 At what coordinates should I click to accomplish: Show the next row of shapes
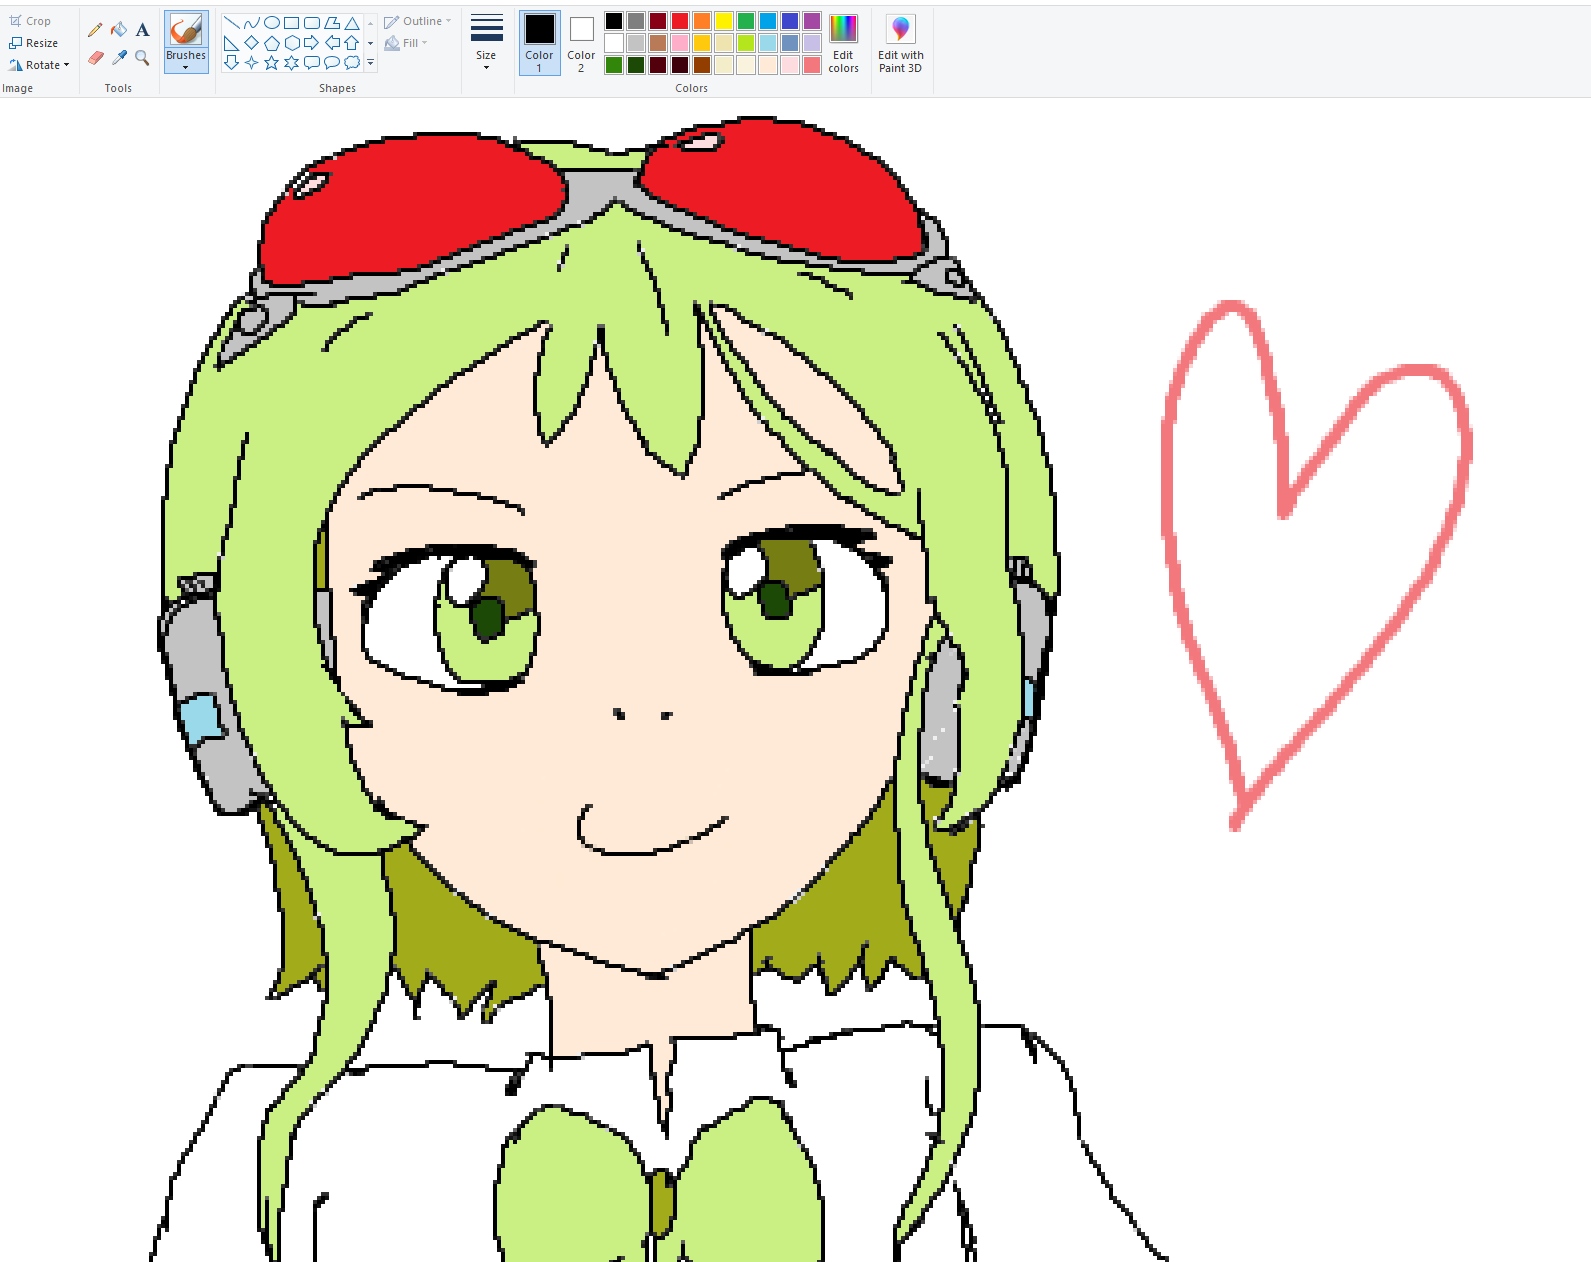(x=370, y=43)
